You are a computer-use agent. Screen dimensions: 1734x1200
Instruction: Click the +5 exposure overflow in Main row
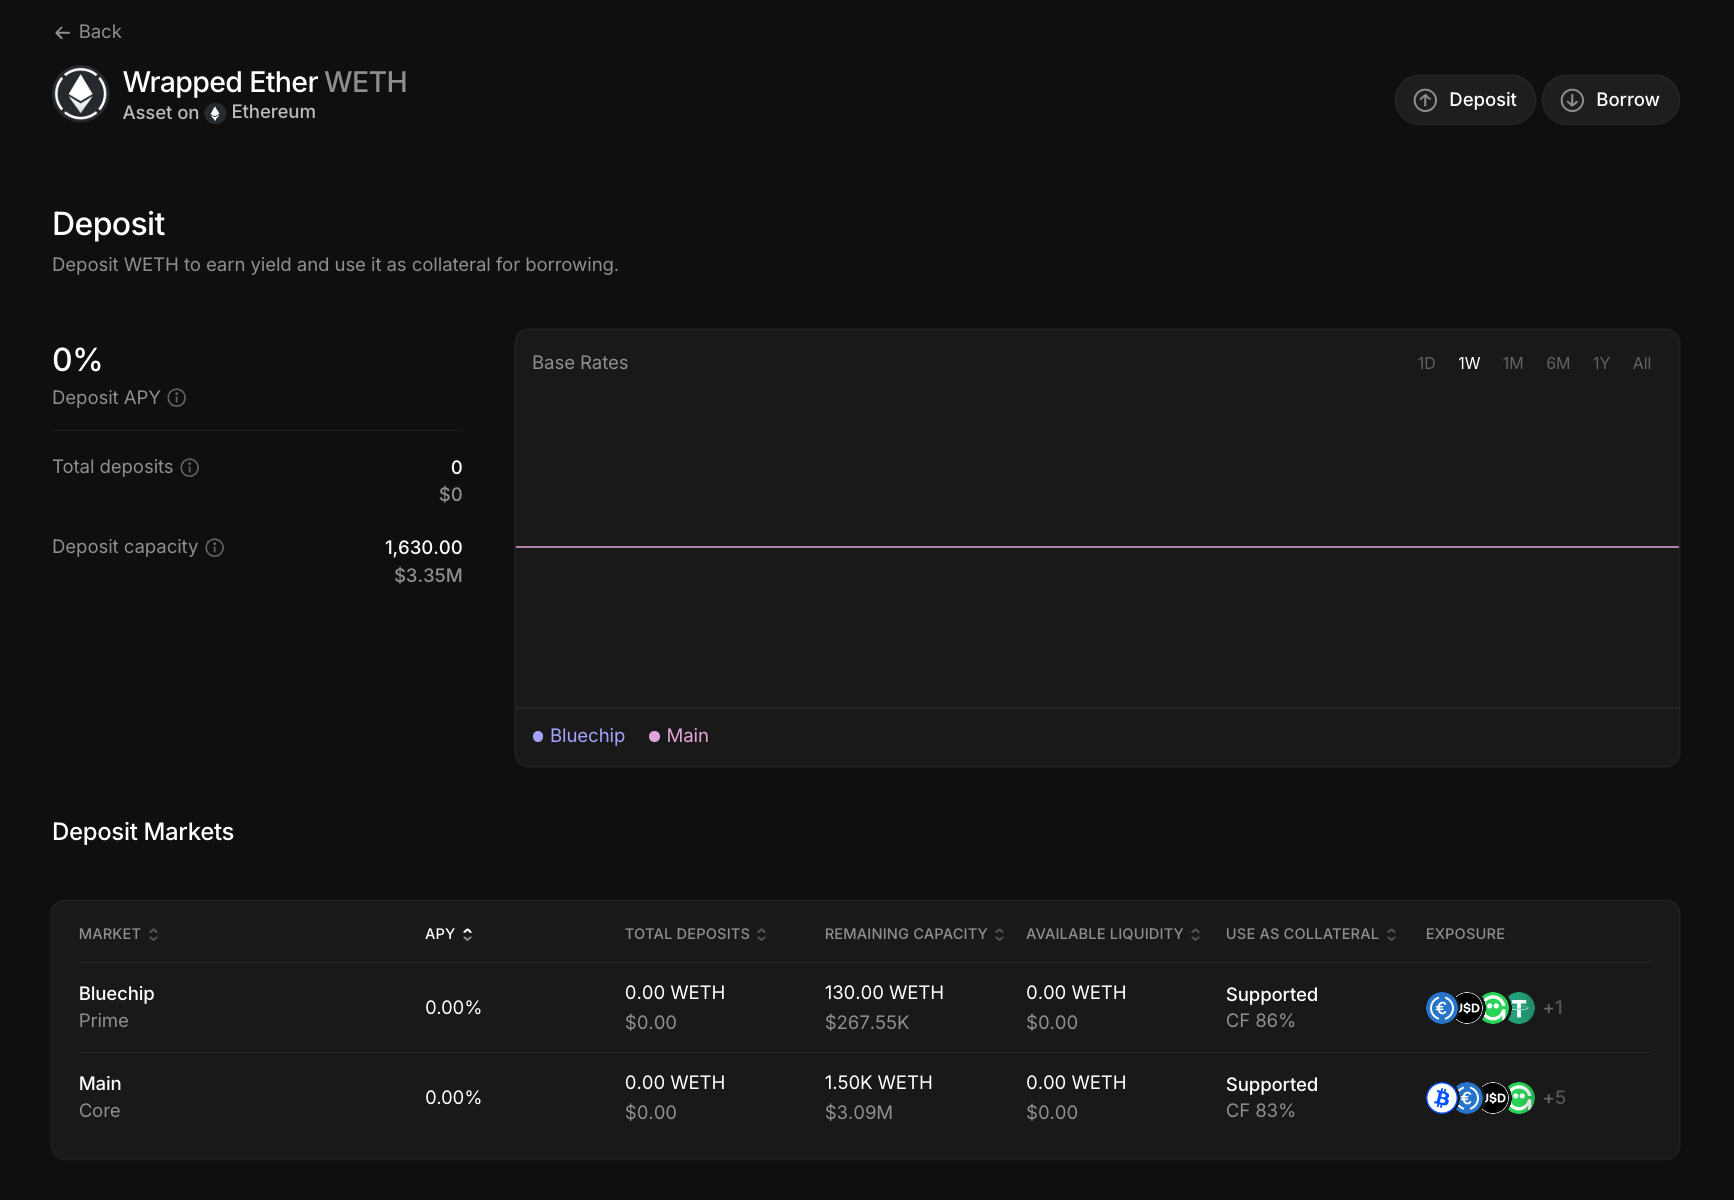pyautogui.click(x=1554, y=1098)
